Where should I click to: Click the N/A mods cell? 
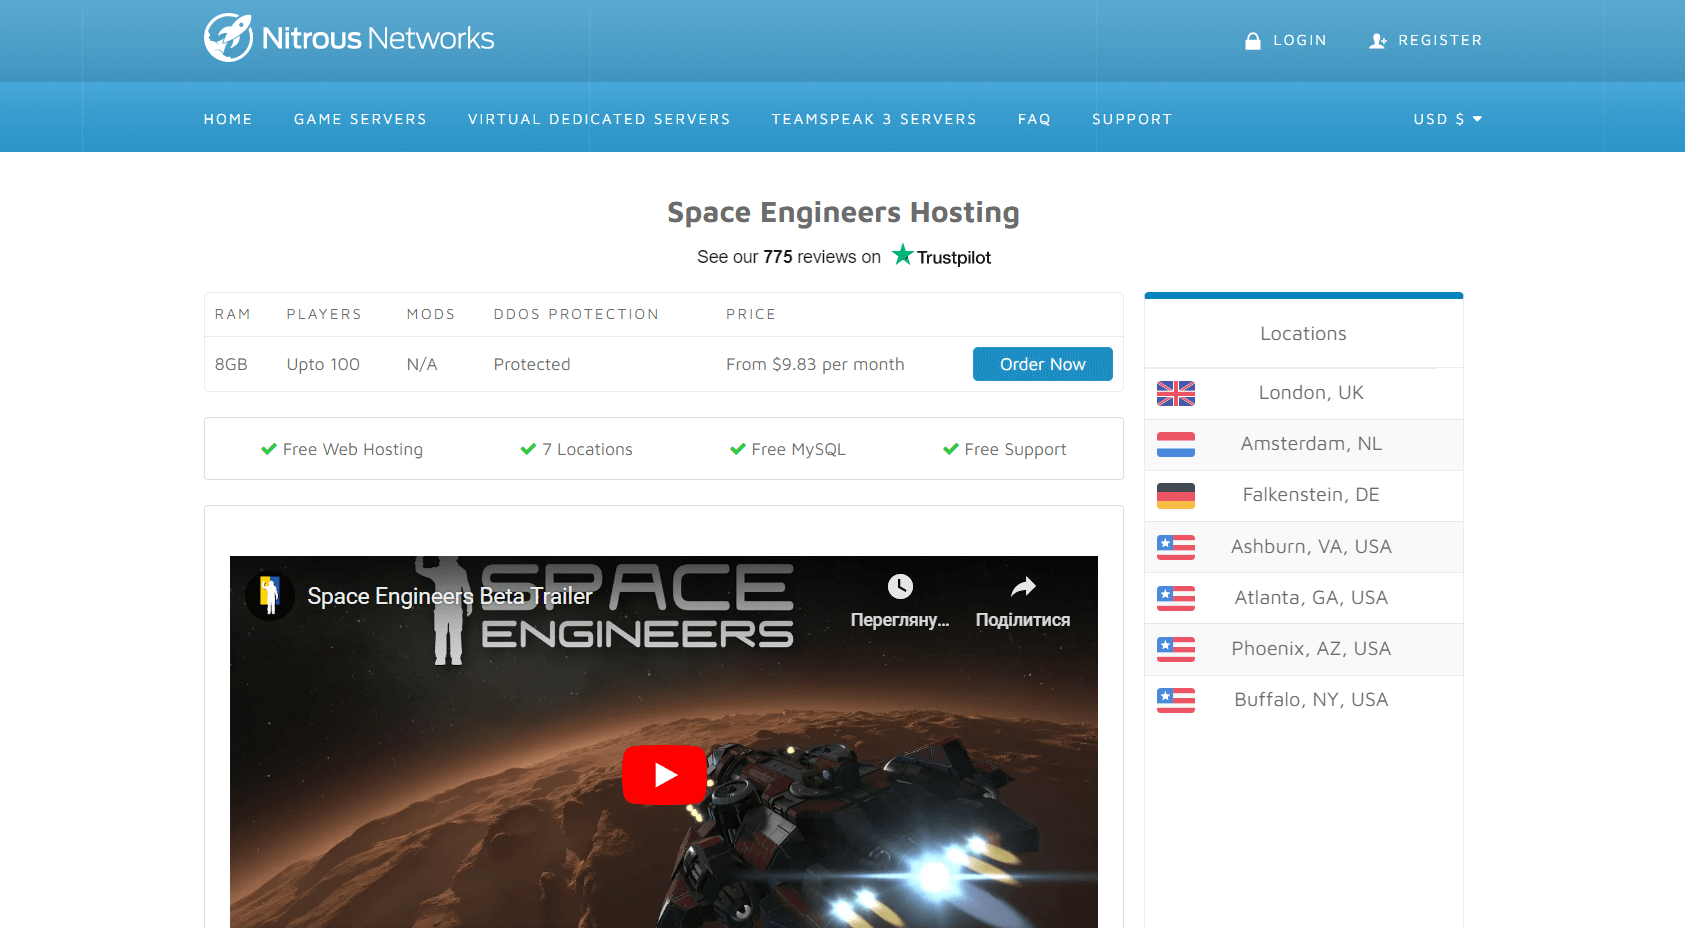tap(422, 364)
